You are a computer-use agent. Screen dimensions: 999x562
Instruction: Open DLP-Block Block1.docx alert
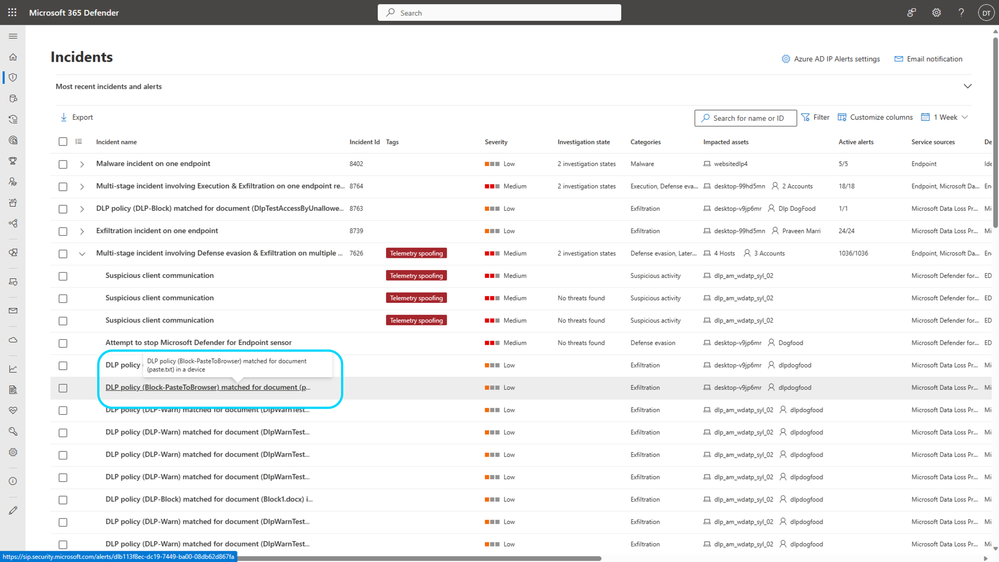209,499
